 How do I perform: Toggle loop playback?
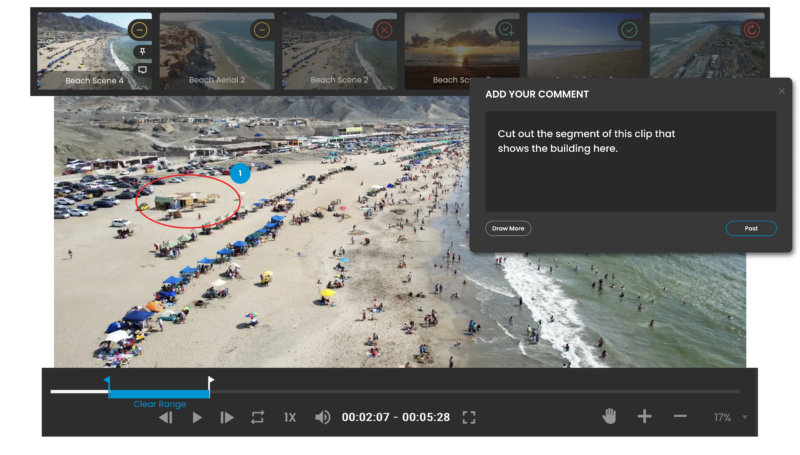258,418
